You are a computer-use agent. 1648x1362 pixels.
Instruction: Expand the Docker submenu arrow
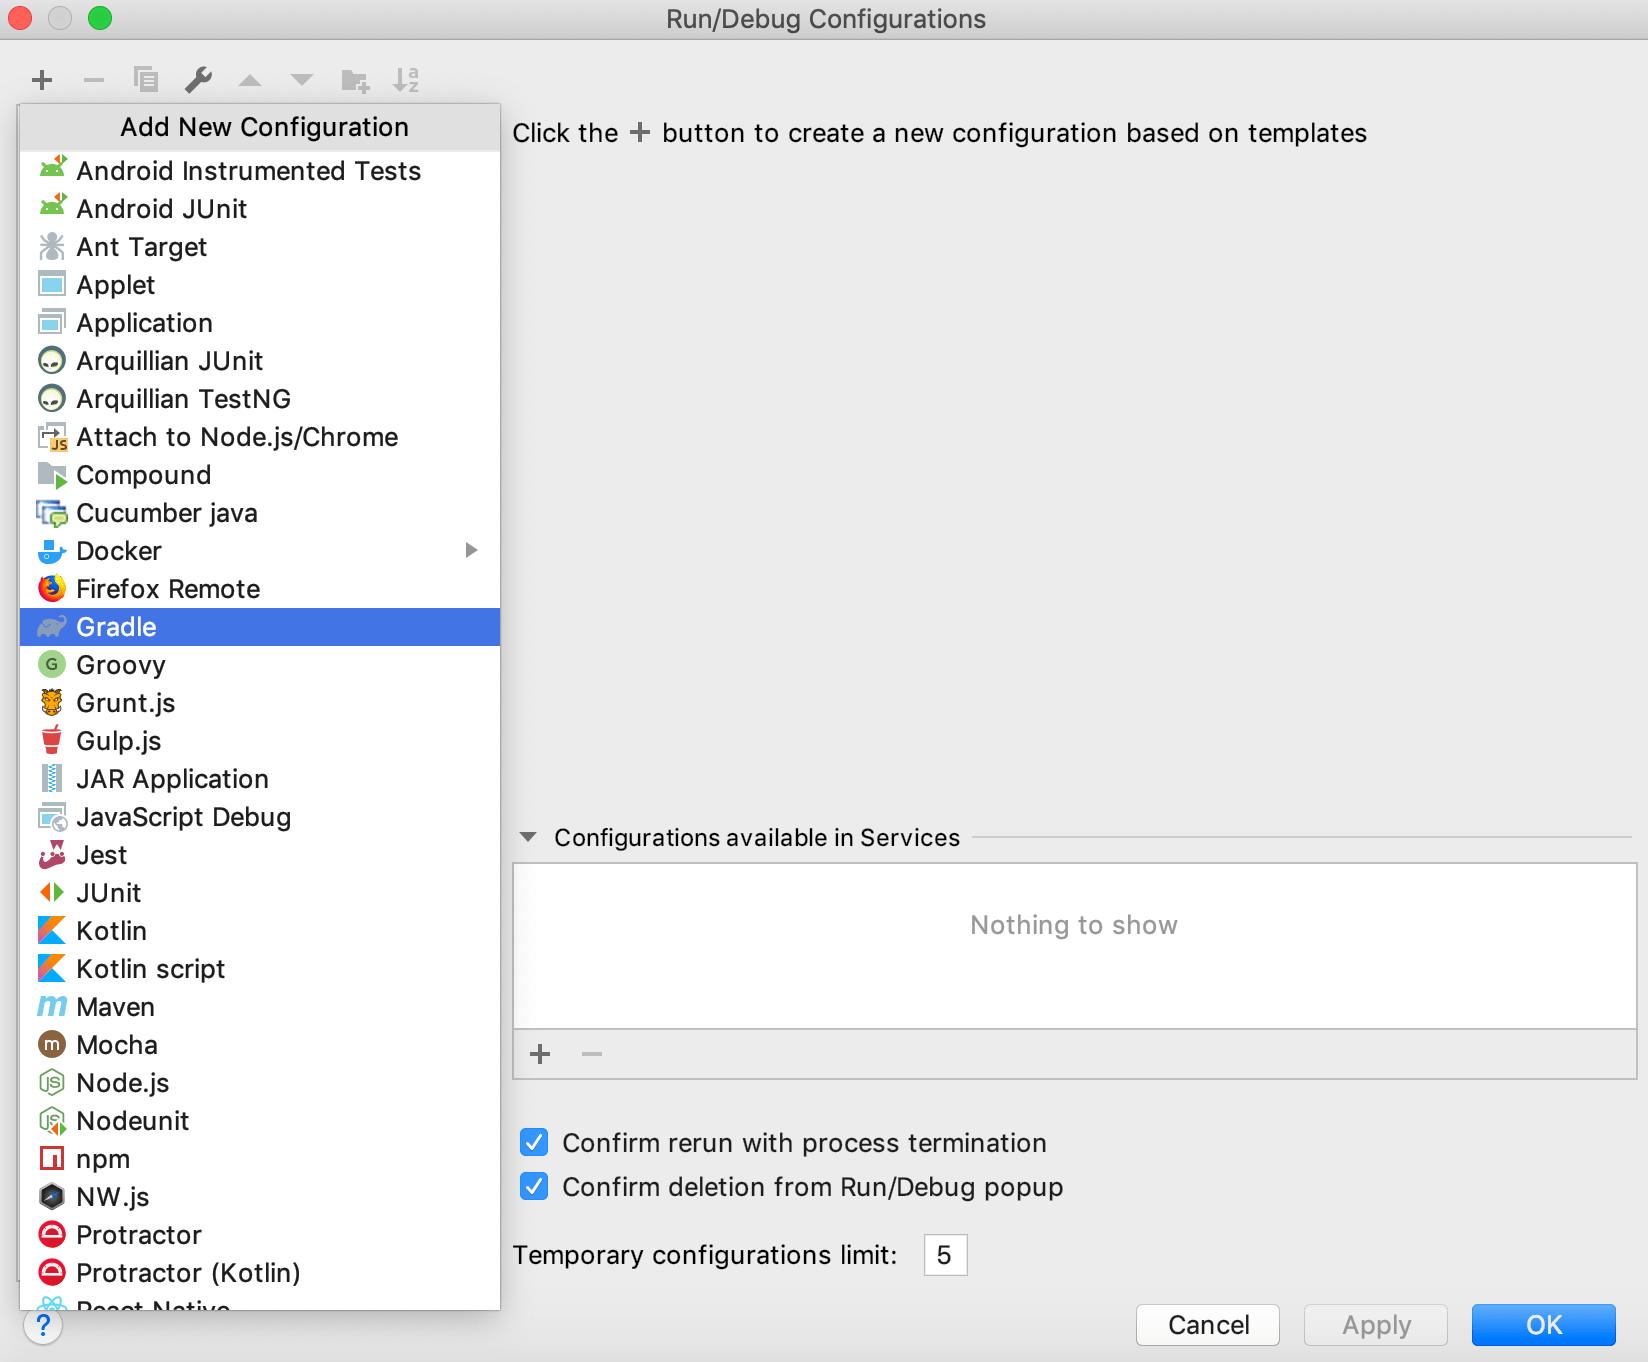point(471,550)
